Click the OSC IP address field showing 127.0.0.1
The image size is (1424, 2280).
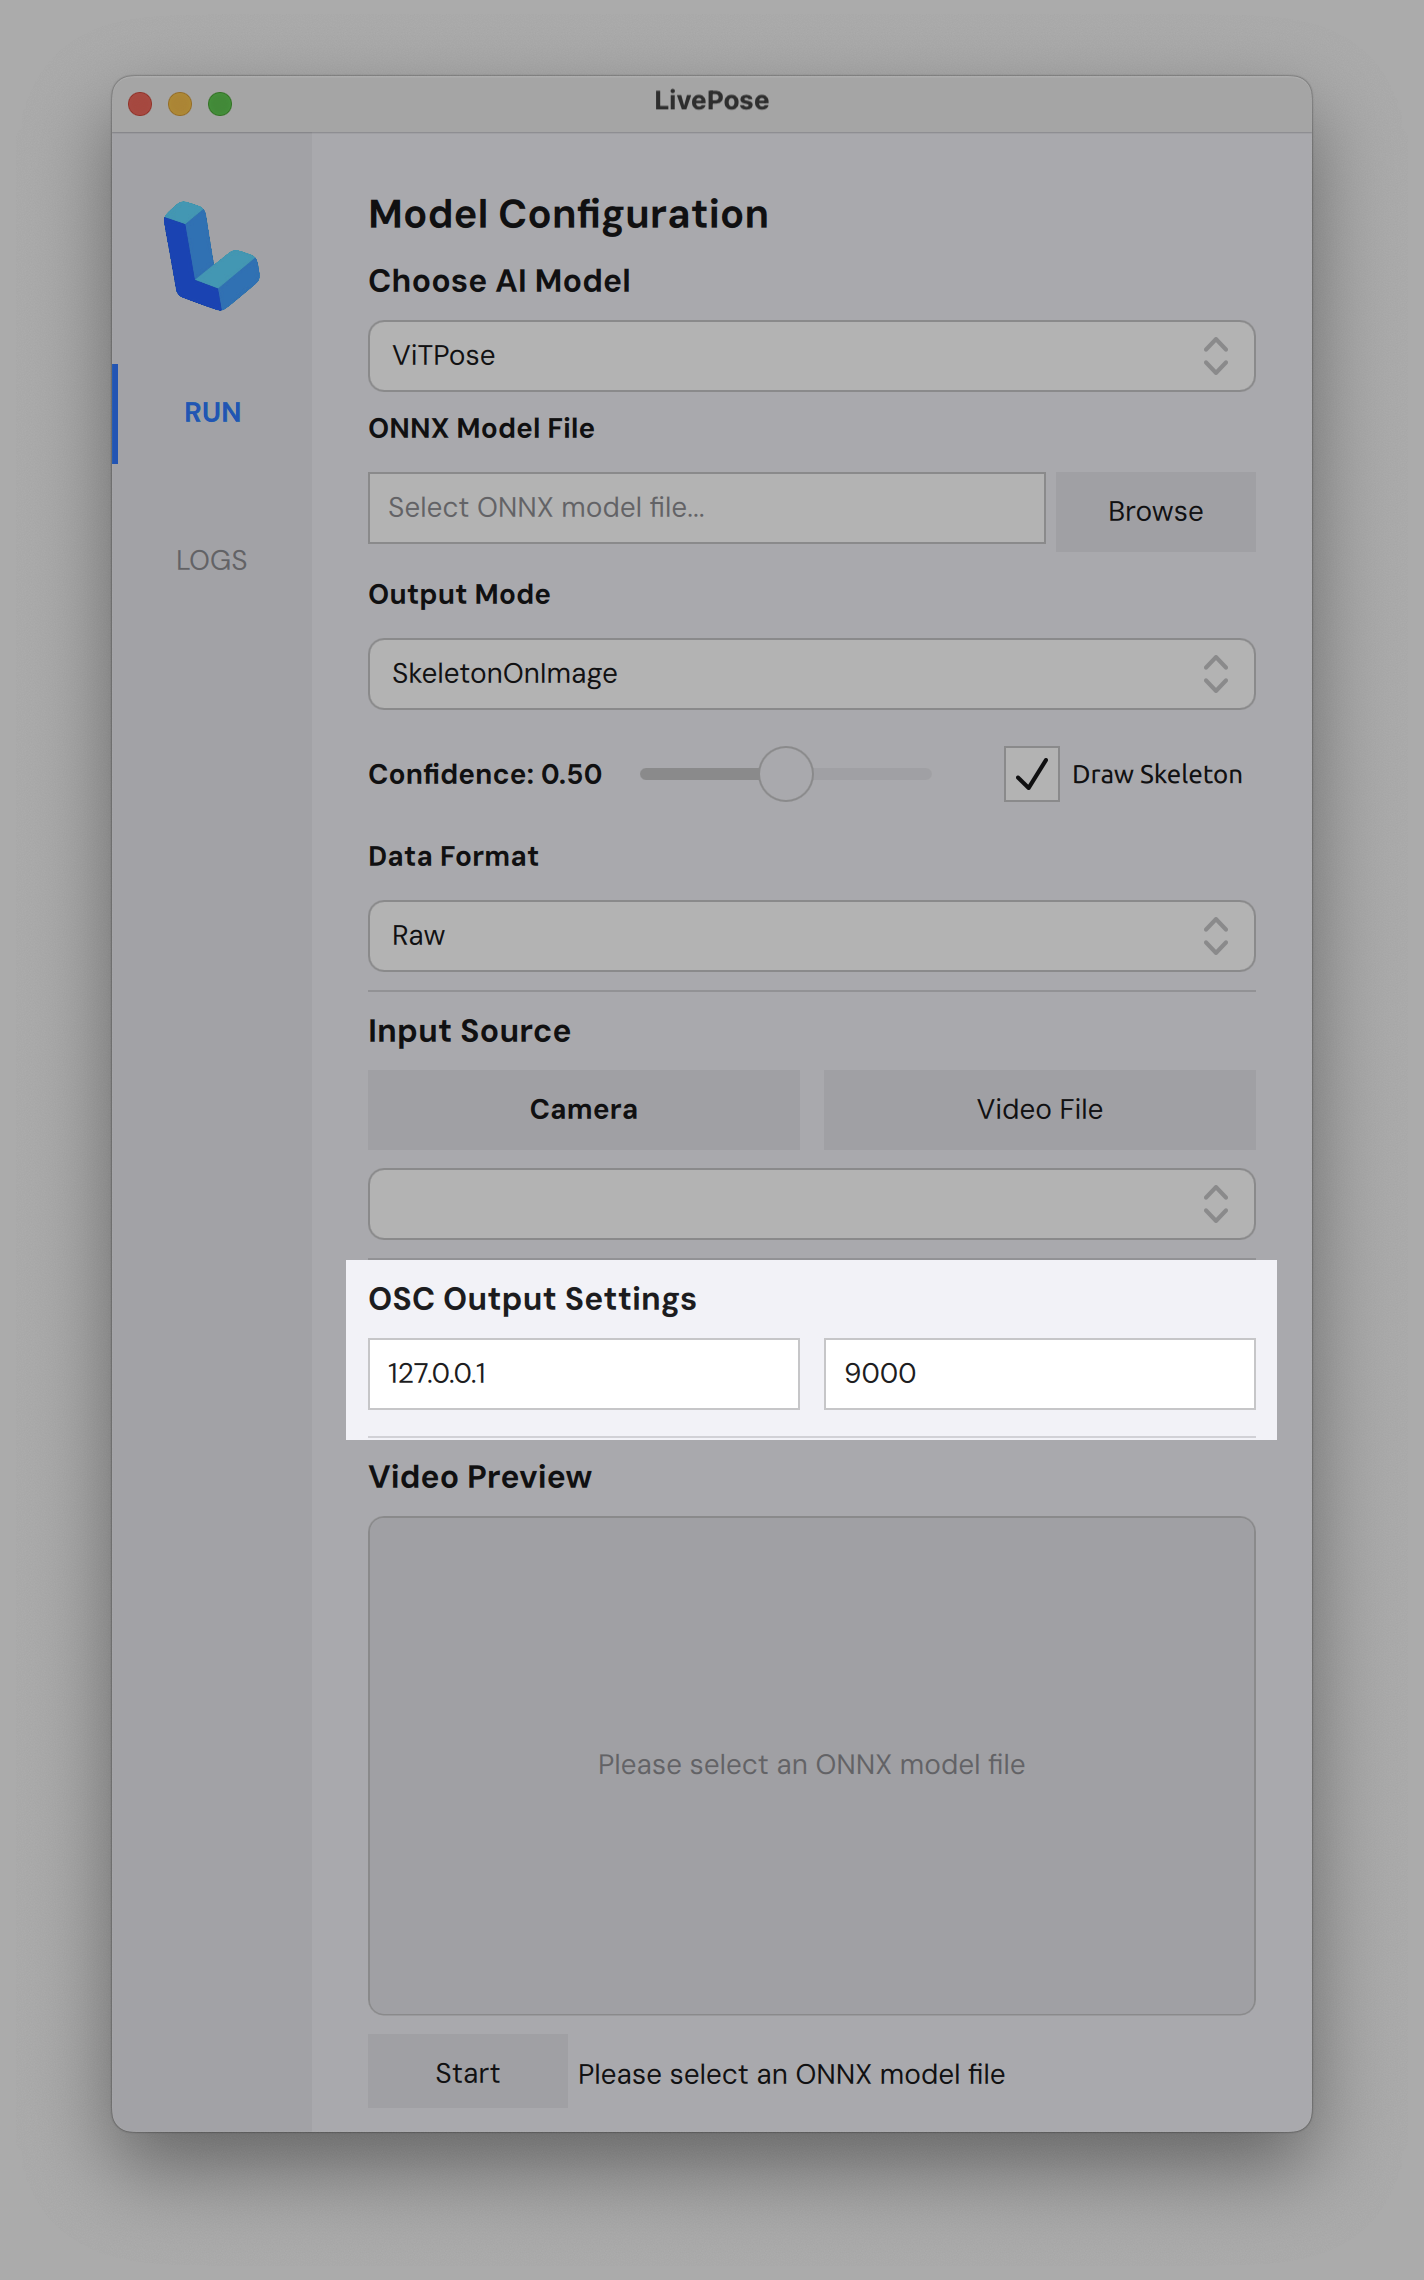point(583,1373)
